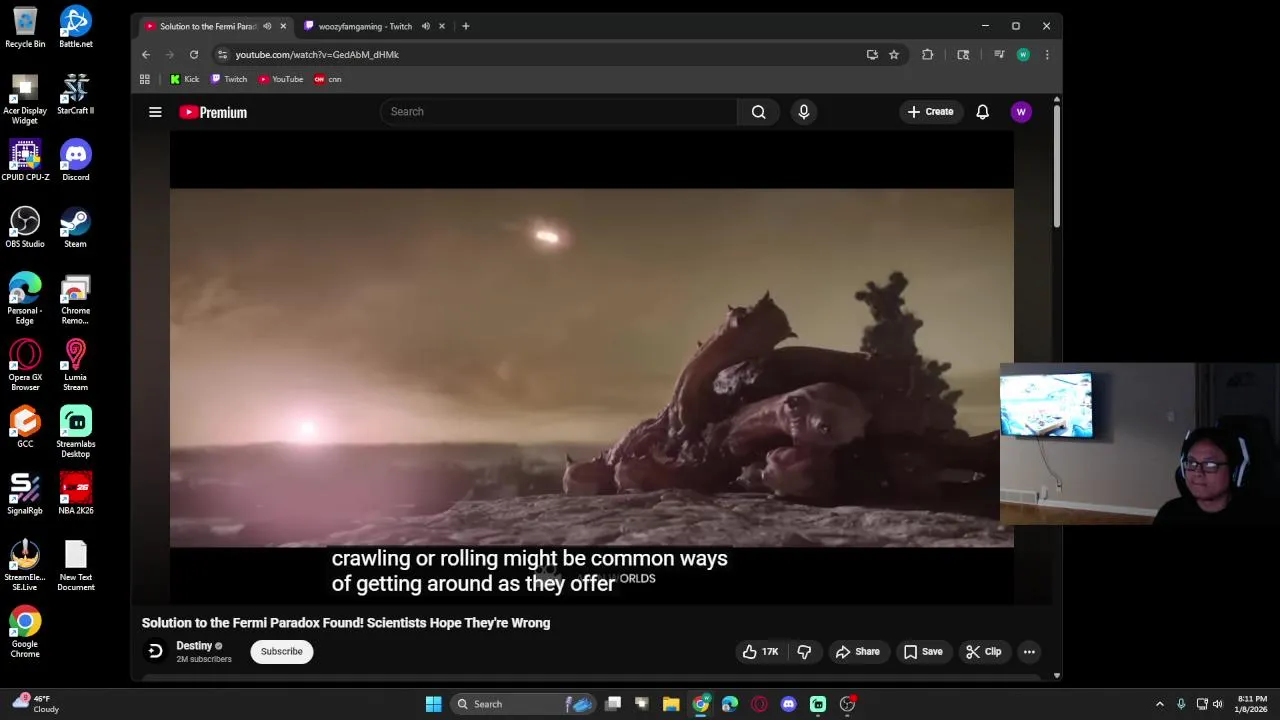Open the Destiny channel avatar
Image resolution: width=1280 pixels, height=720 pixels.
(155, 652)
